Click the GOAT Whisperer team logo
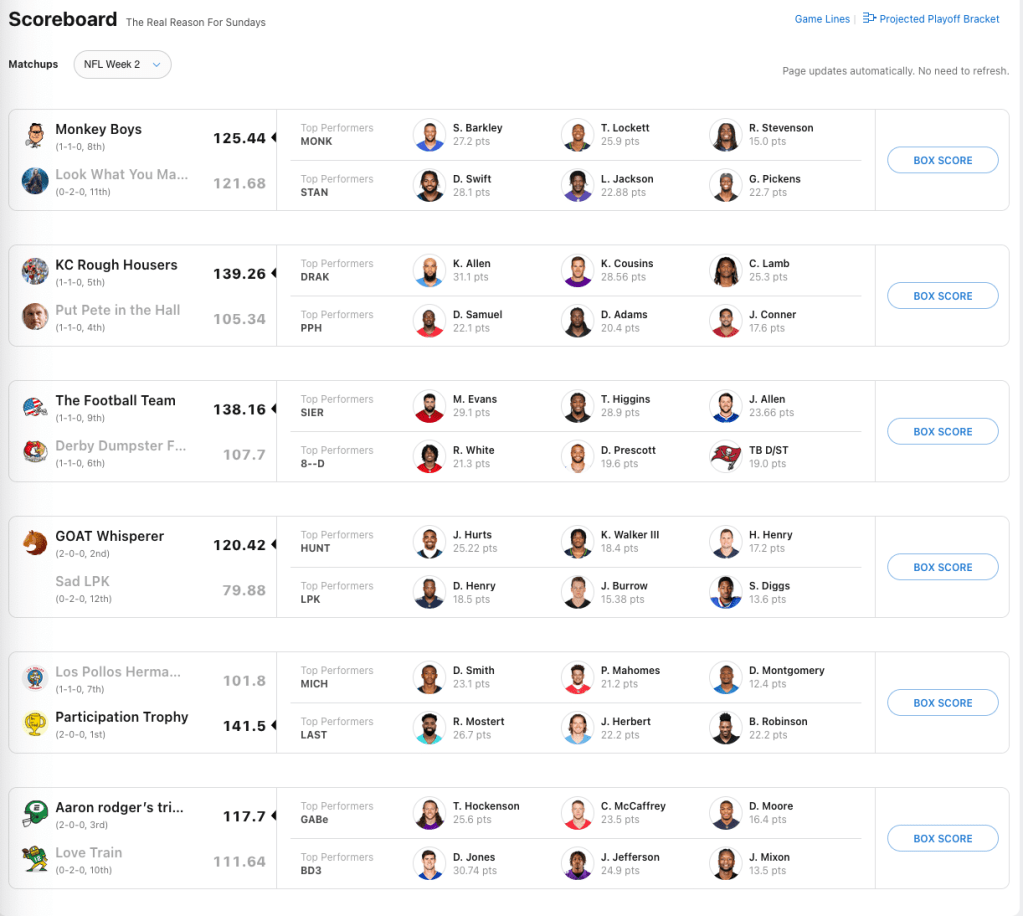The width and height of the screenshot is (1023, 916). (x=36, y=543)
